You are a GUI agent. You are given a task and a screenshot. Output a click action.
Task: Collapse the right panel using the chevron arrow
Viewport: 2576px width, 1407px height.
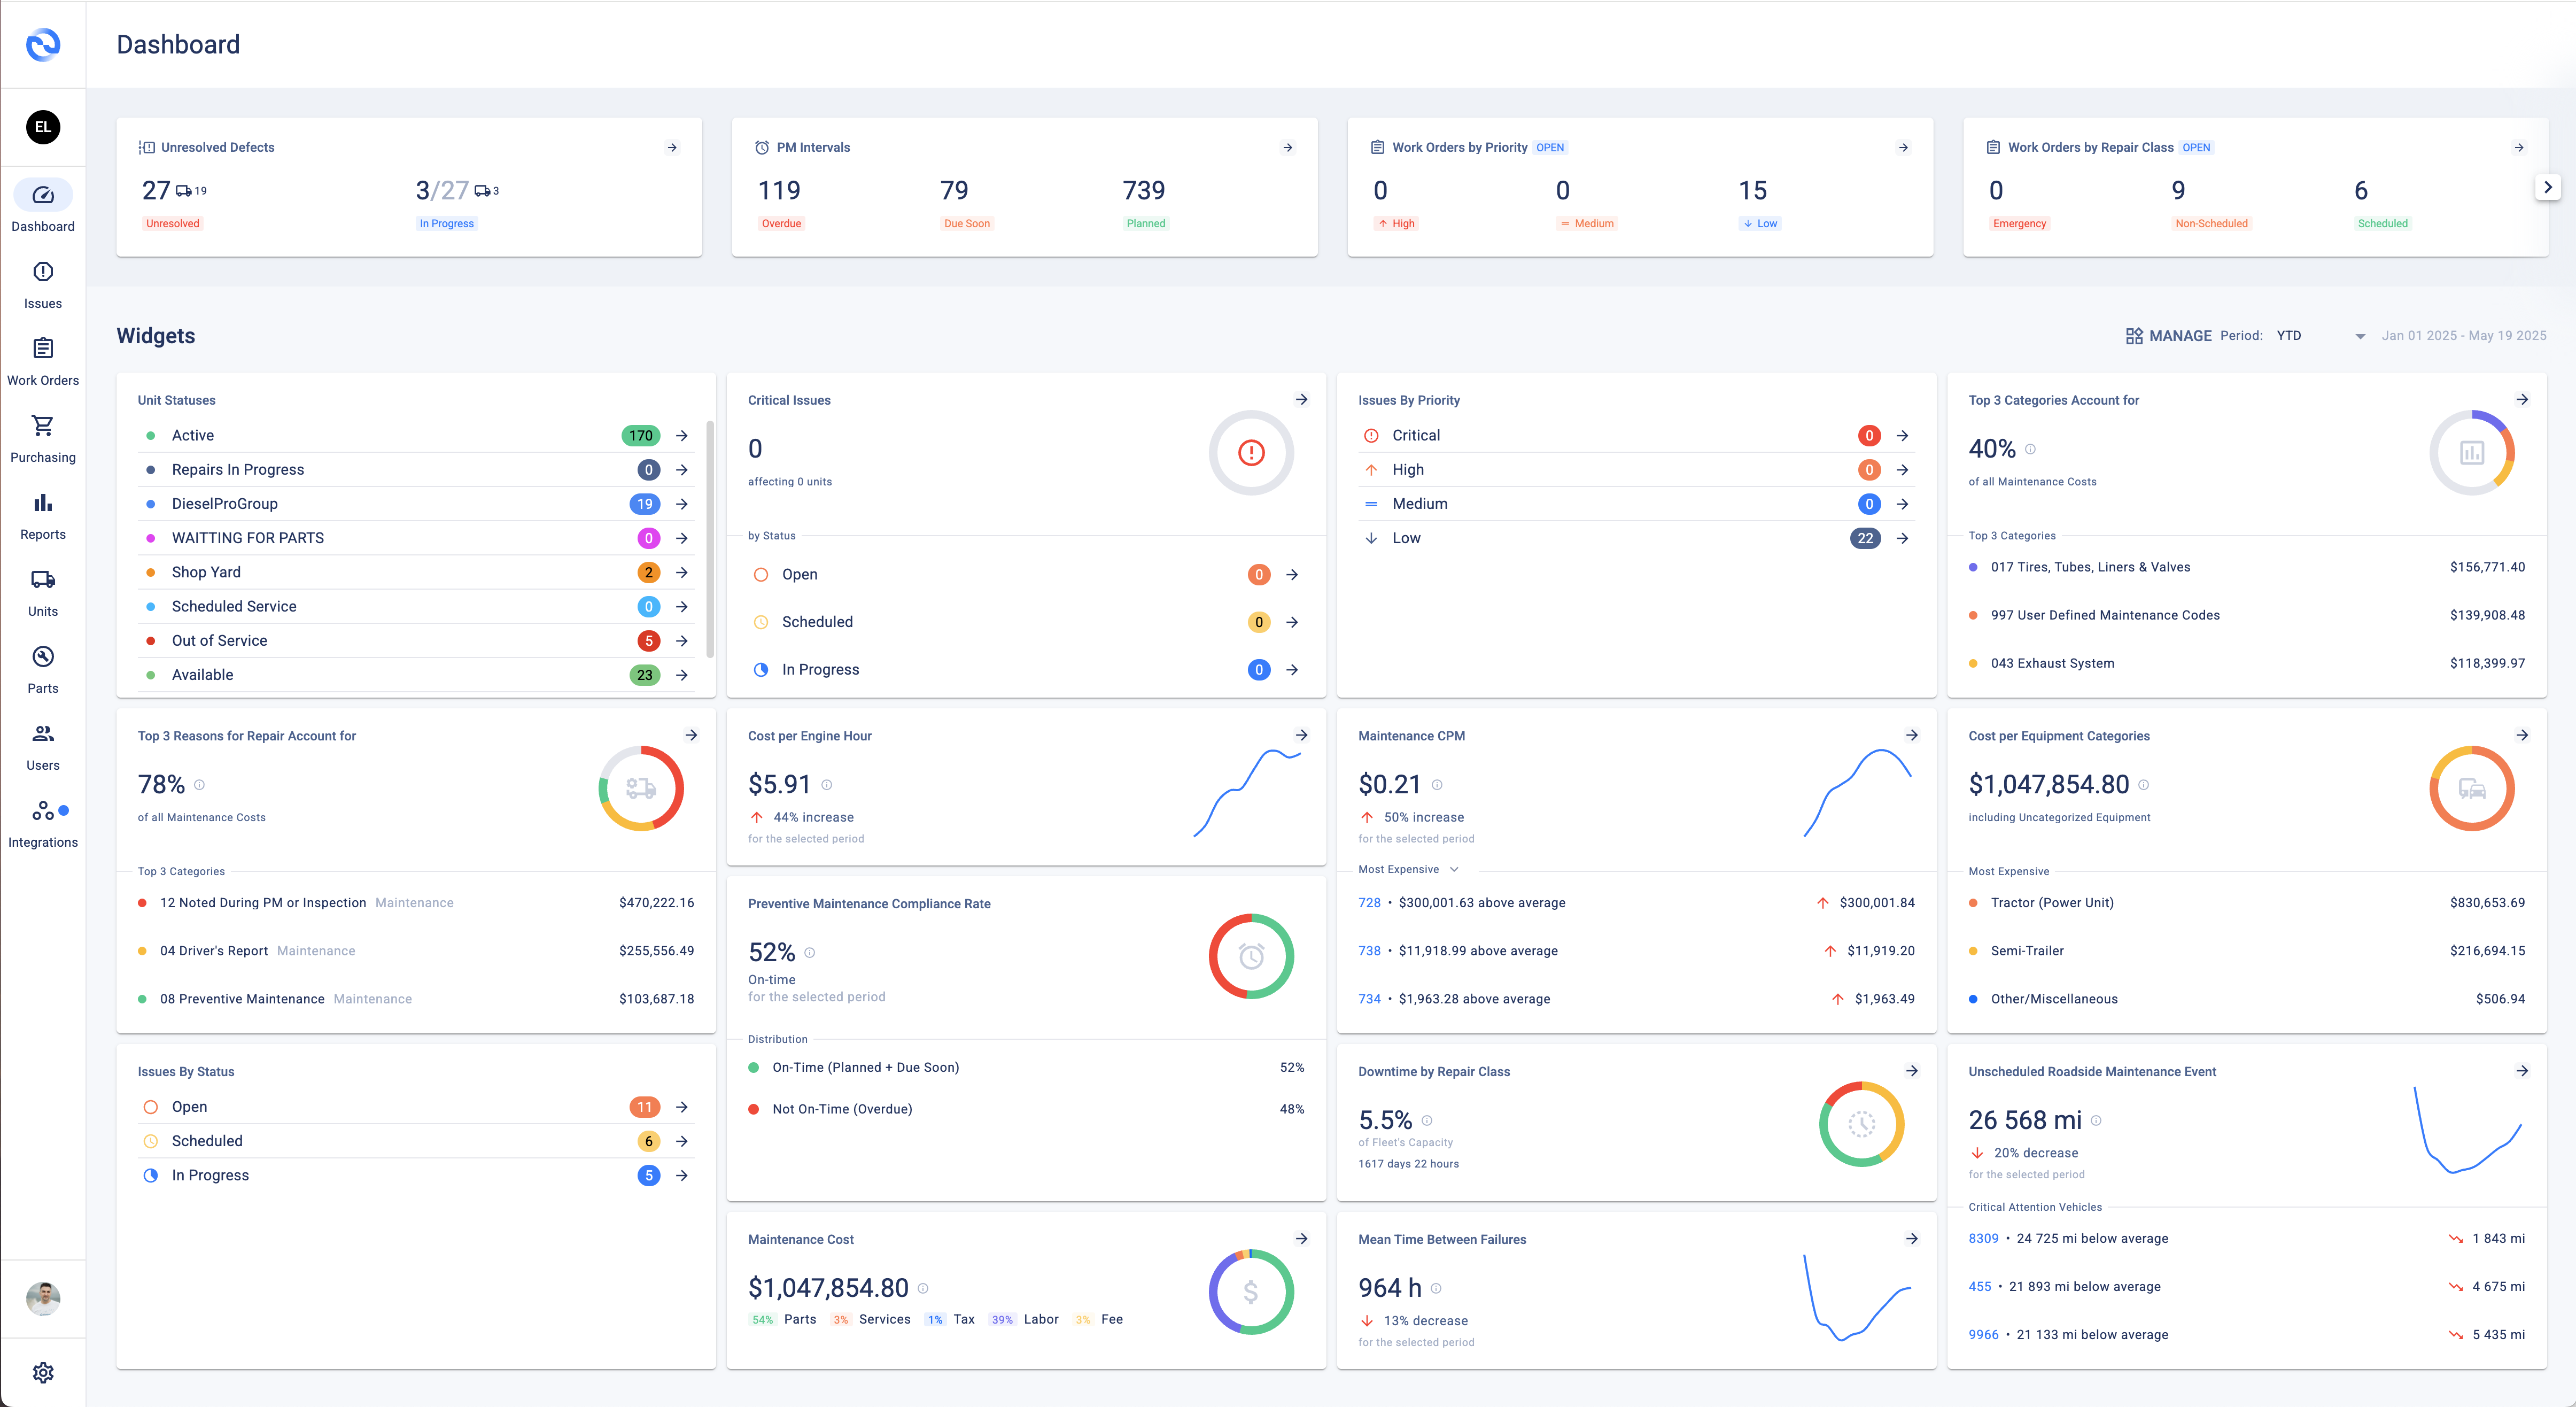coord(2549,186)
